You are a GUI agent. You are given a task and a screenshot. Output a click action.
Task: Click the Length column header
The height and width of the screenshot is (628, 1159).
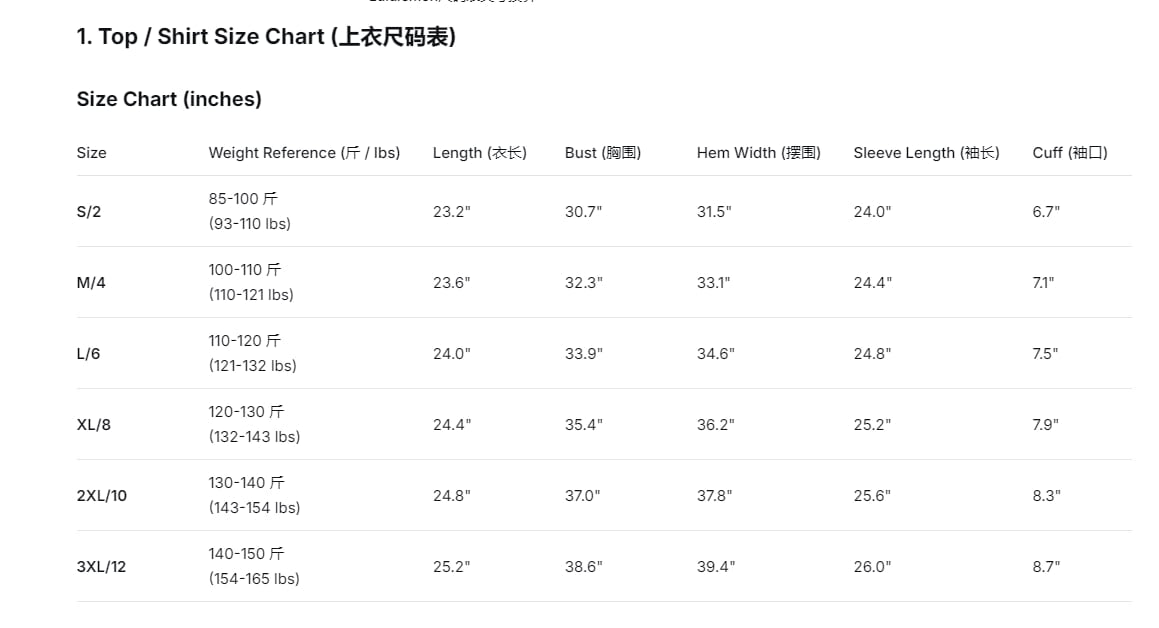[x=480, y=153]
